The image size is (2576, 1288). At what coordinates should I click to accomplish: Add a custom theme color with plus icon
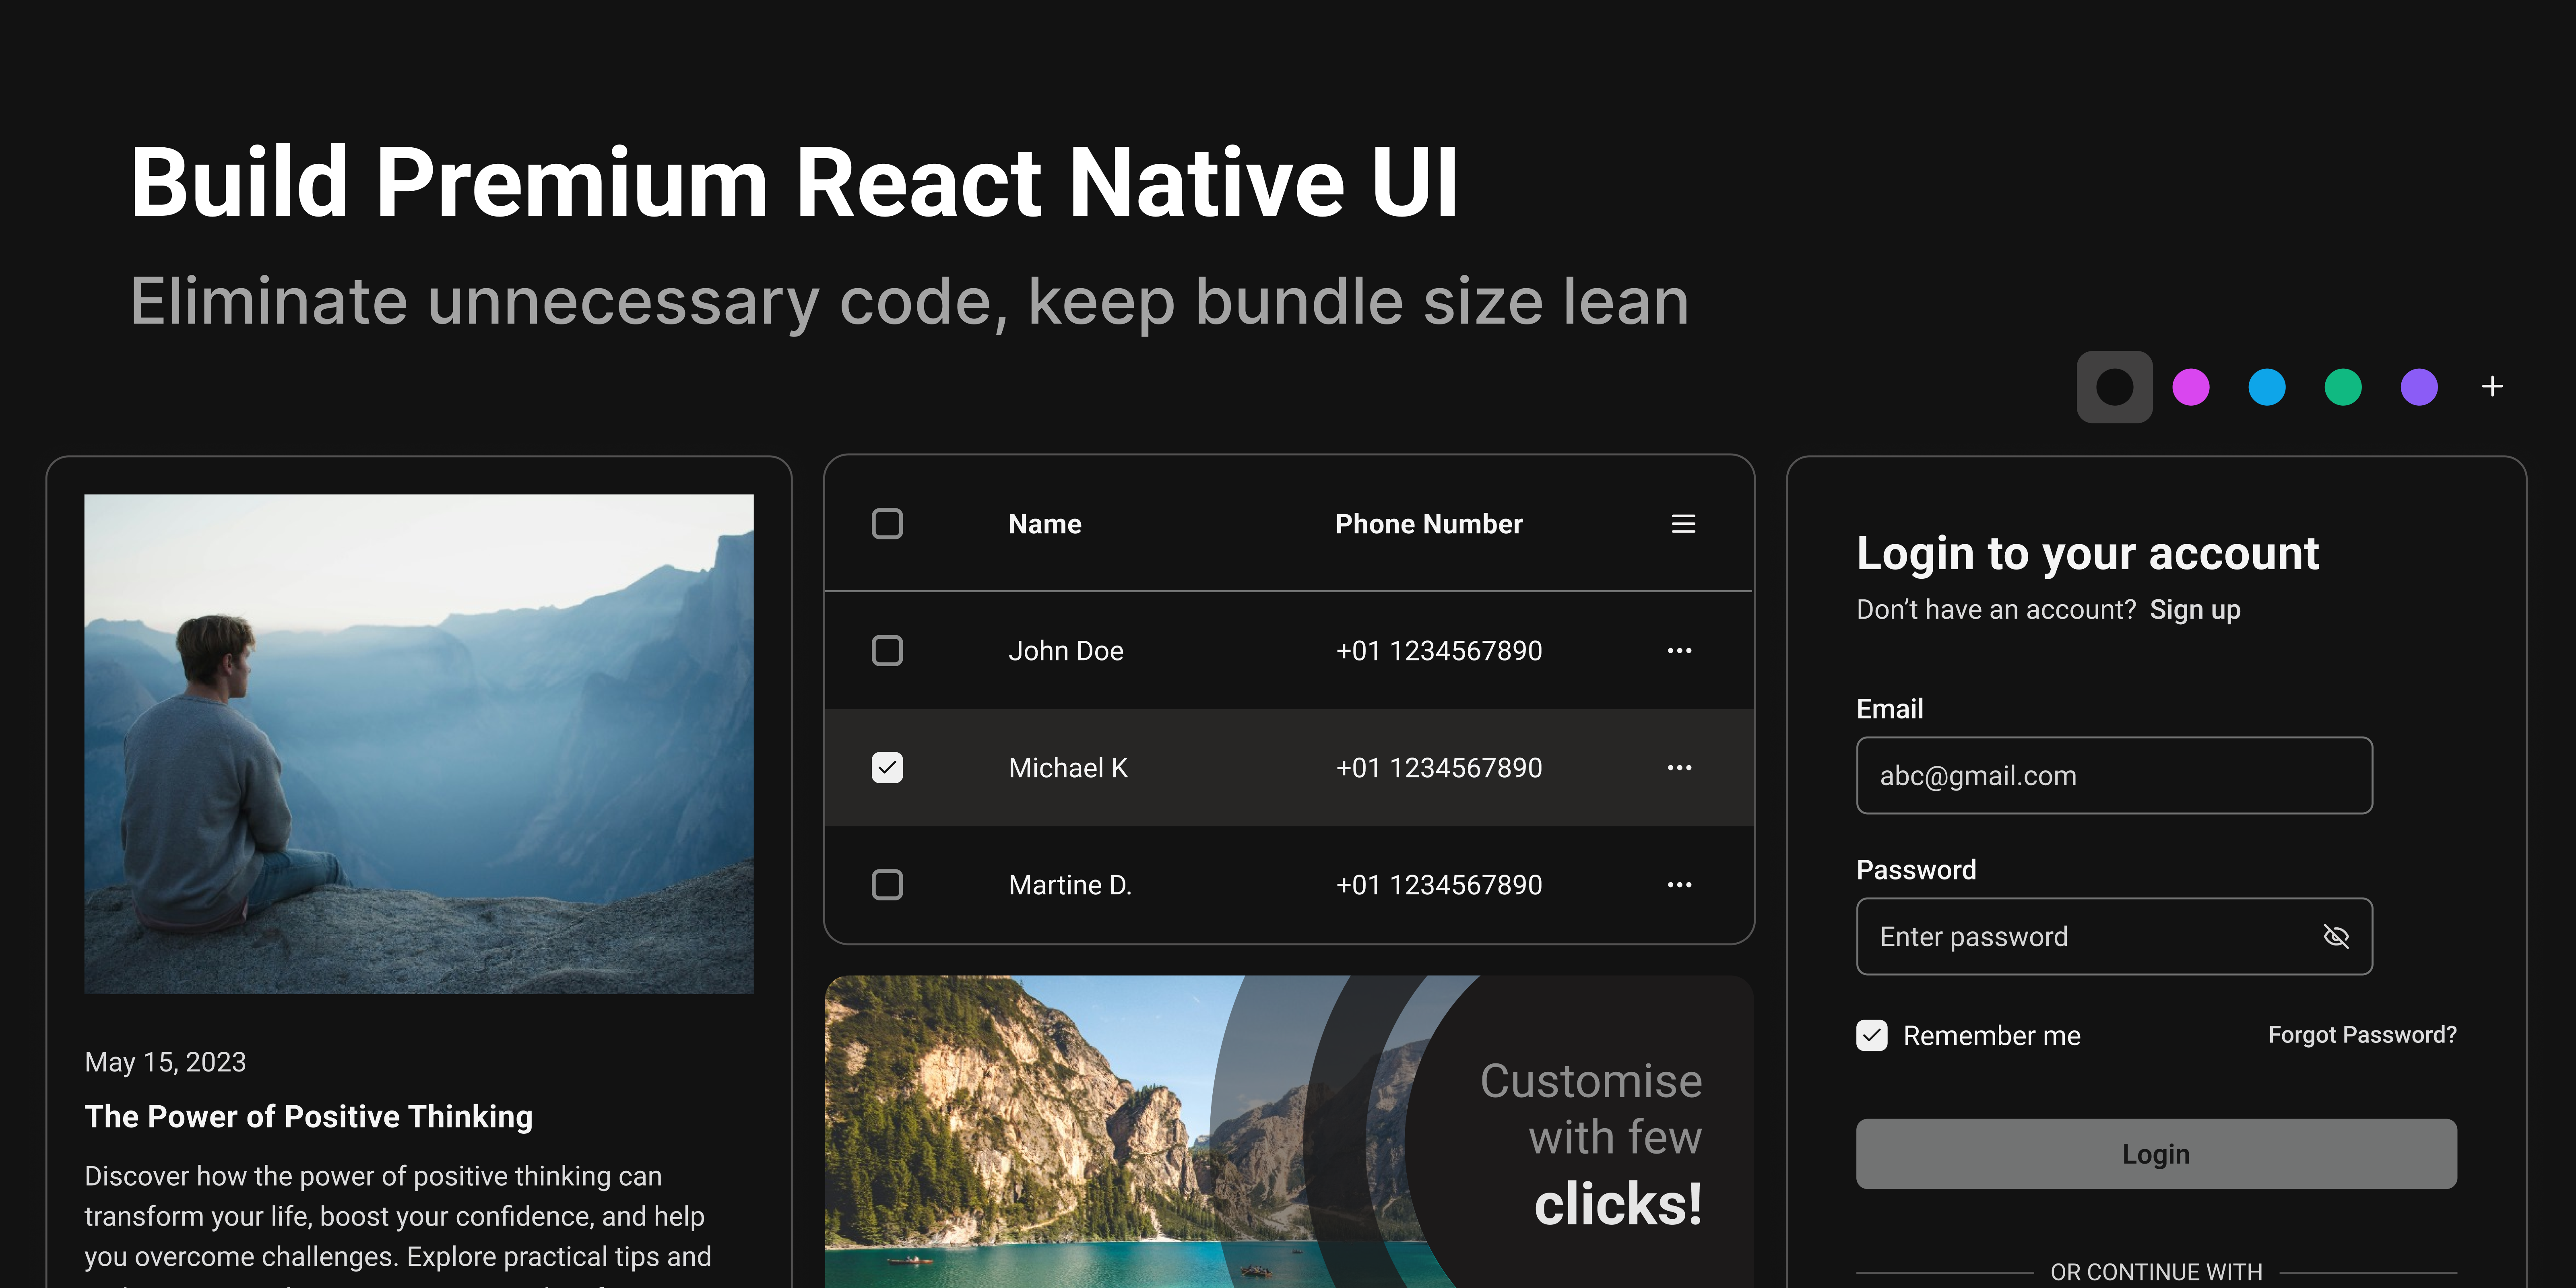[2492, 386]
